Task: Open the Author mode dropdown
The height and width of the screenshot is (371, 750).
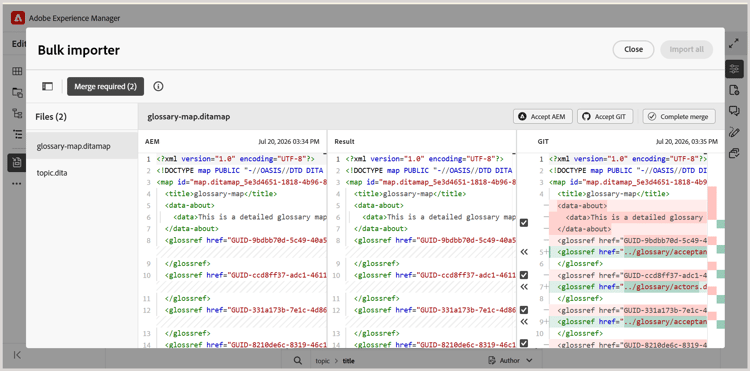Action: 510,360
